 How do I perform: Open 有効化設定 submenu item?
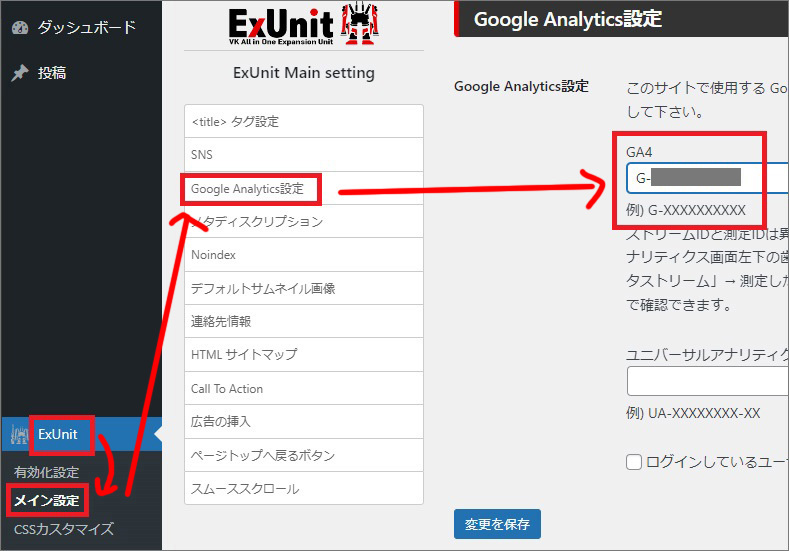coord(46,473)
